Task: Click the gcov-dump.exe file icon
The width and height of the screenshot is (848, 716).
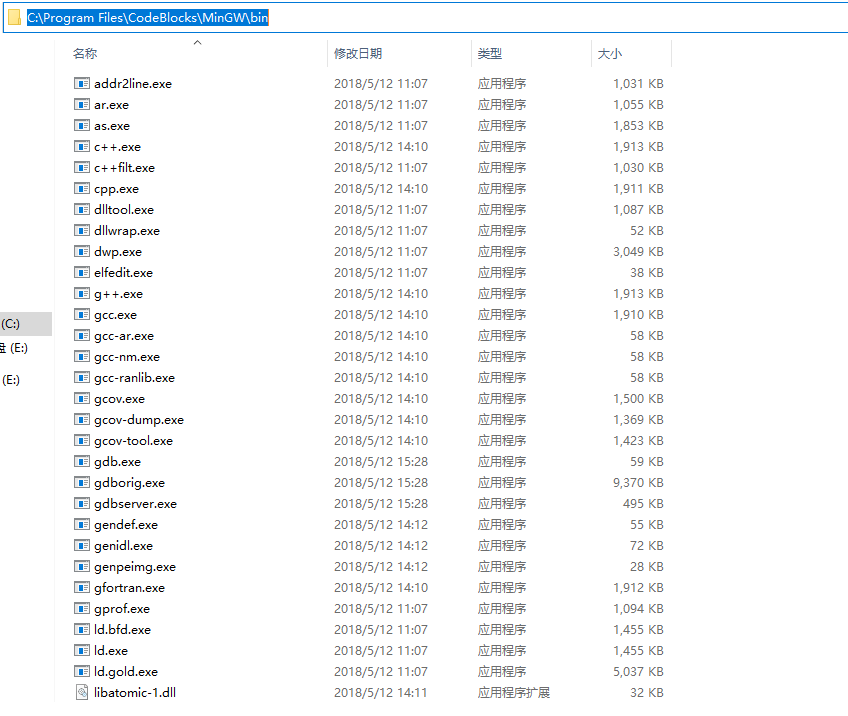Action: (82, 420)
